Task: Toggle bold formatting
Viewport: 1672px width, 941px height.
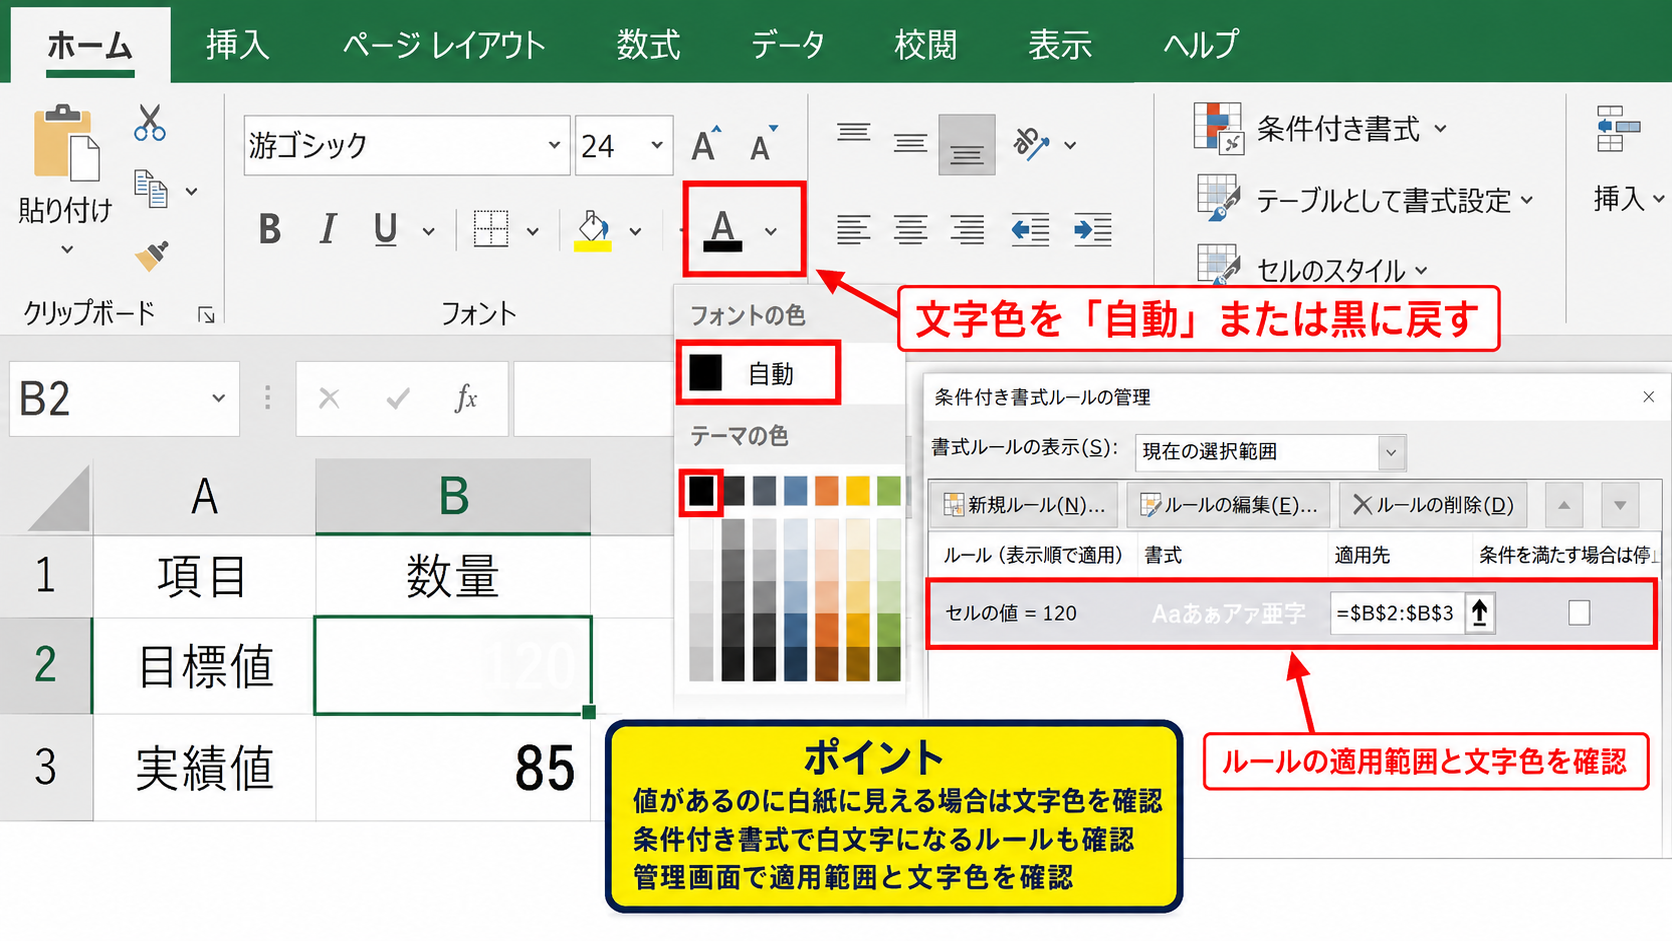Action: (269, 230)
